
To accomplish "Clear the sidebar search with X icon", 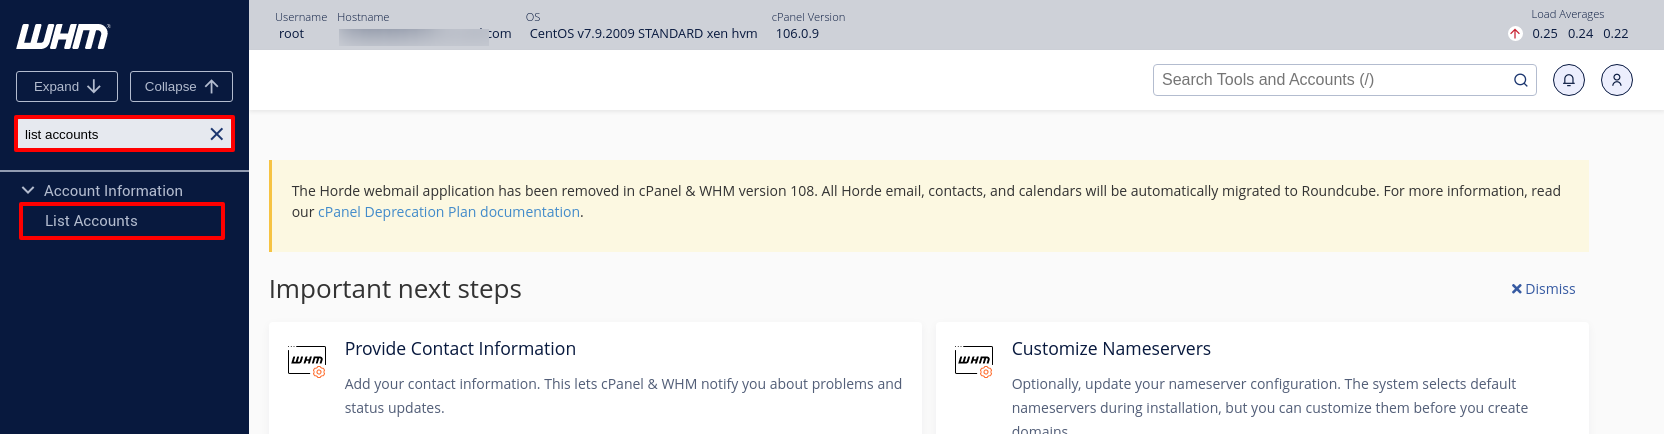I will click(x=216, y=134).
